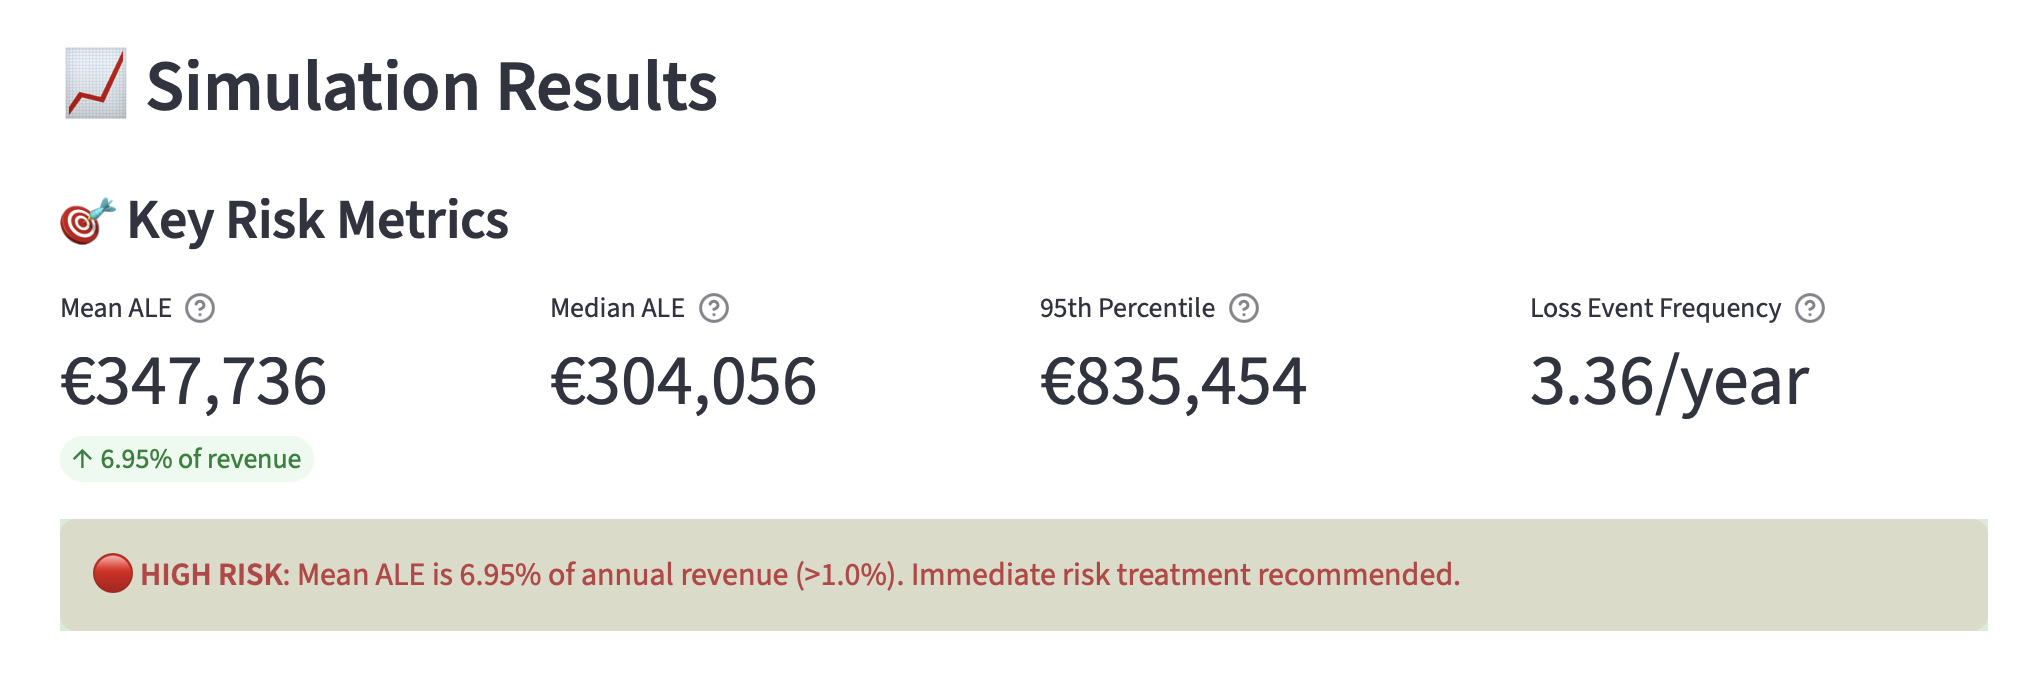Click the dartboard target icon beside Key Risk Metrics

pyautogui.click(x=87, y=220)
